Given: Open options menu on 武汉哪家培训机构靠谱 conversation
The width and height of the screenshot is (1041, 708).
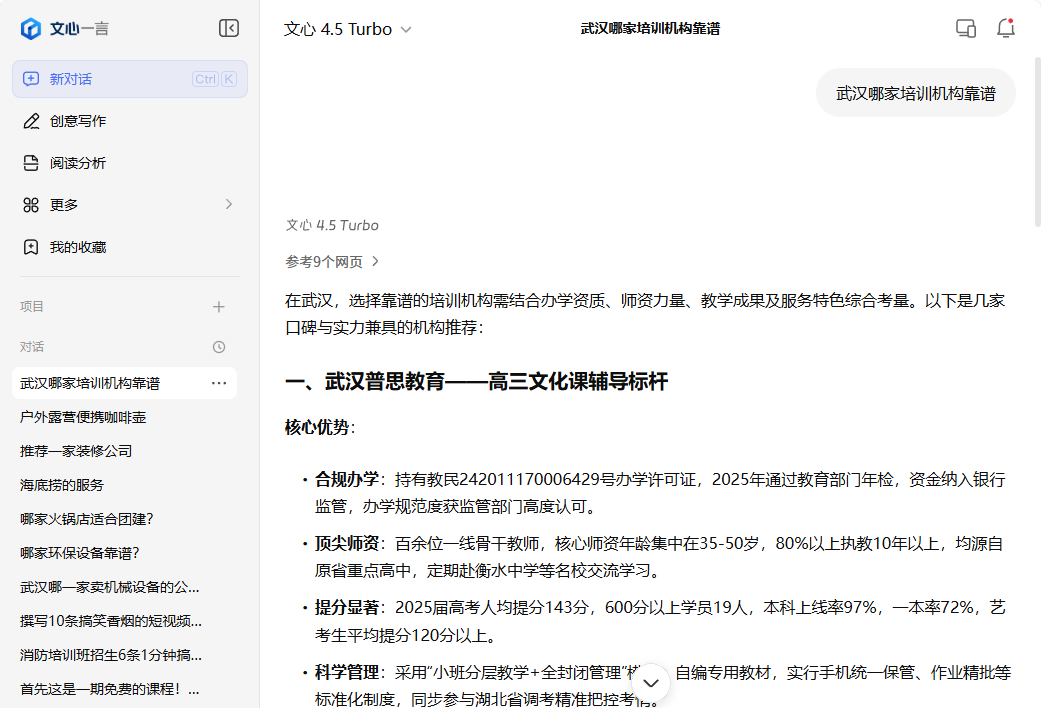Looking at the screenshot, I should click(x=218, y=383).
